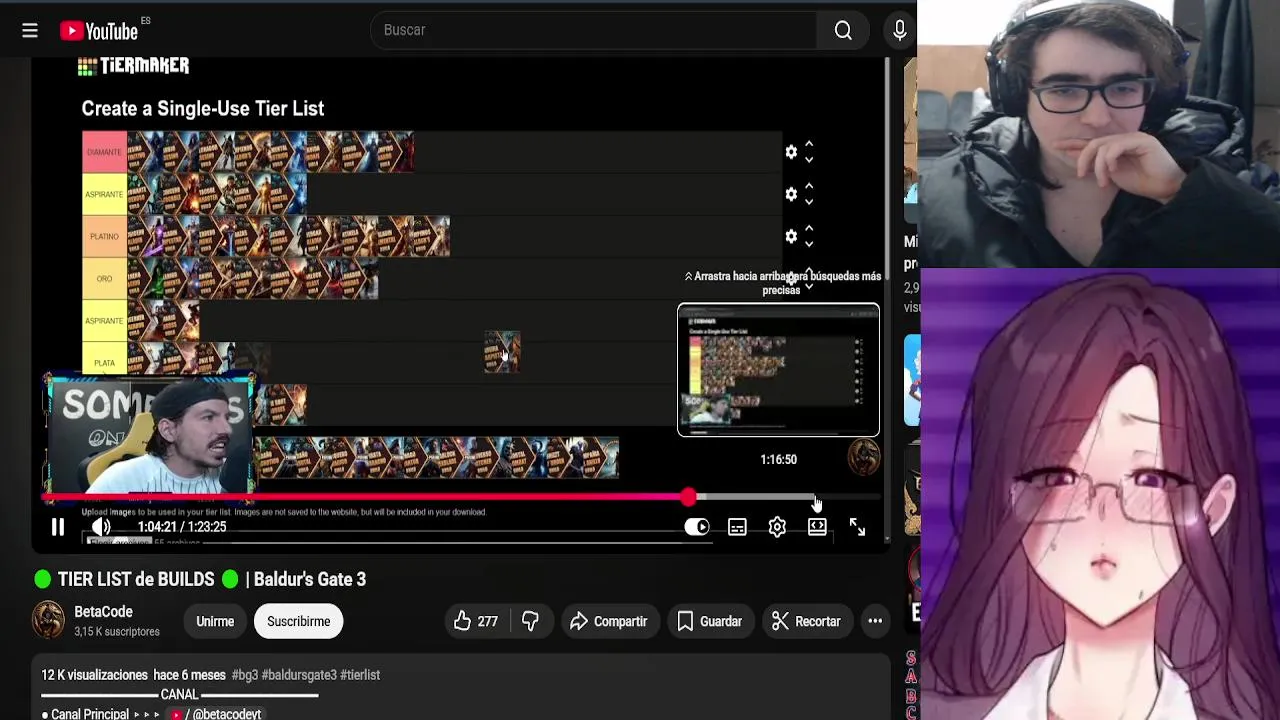This screenshot has width=1280, height=720.
Task: Open the more actions three-dot menu
Action: click(875, 621)
